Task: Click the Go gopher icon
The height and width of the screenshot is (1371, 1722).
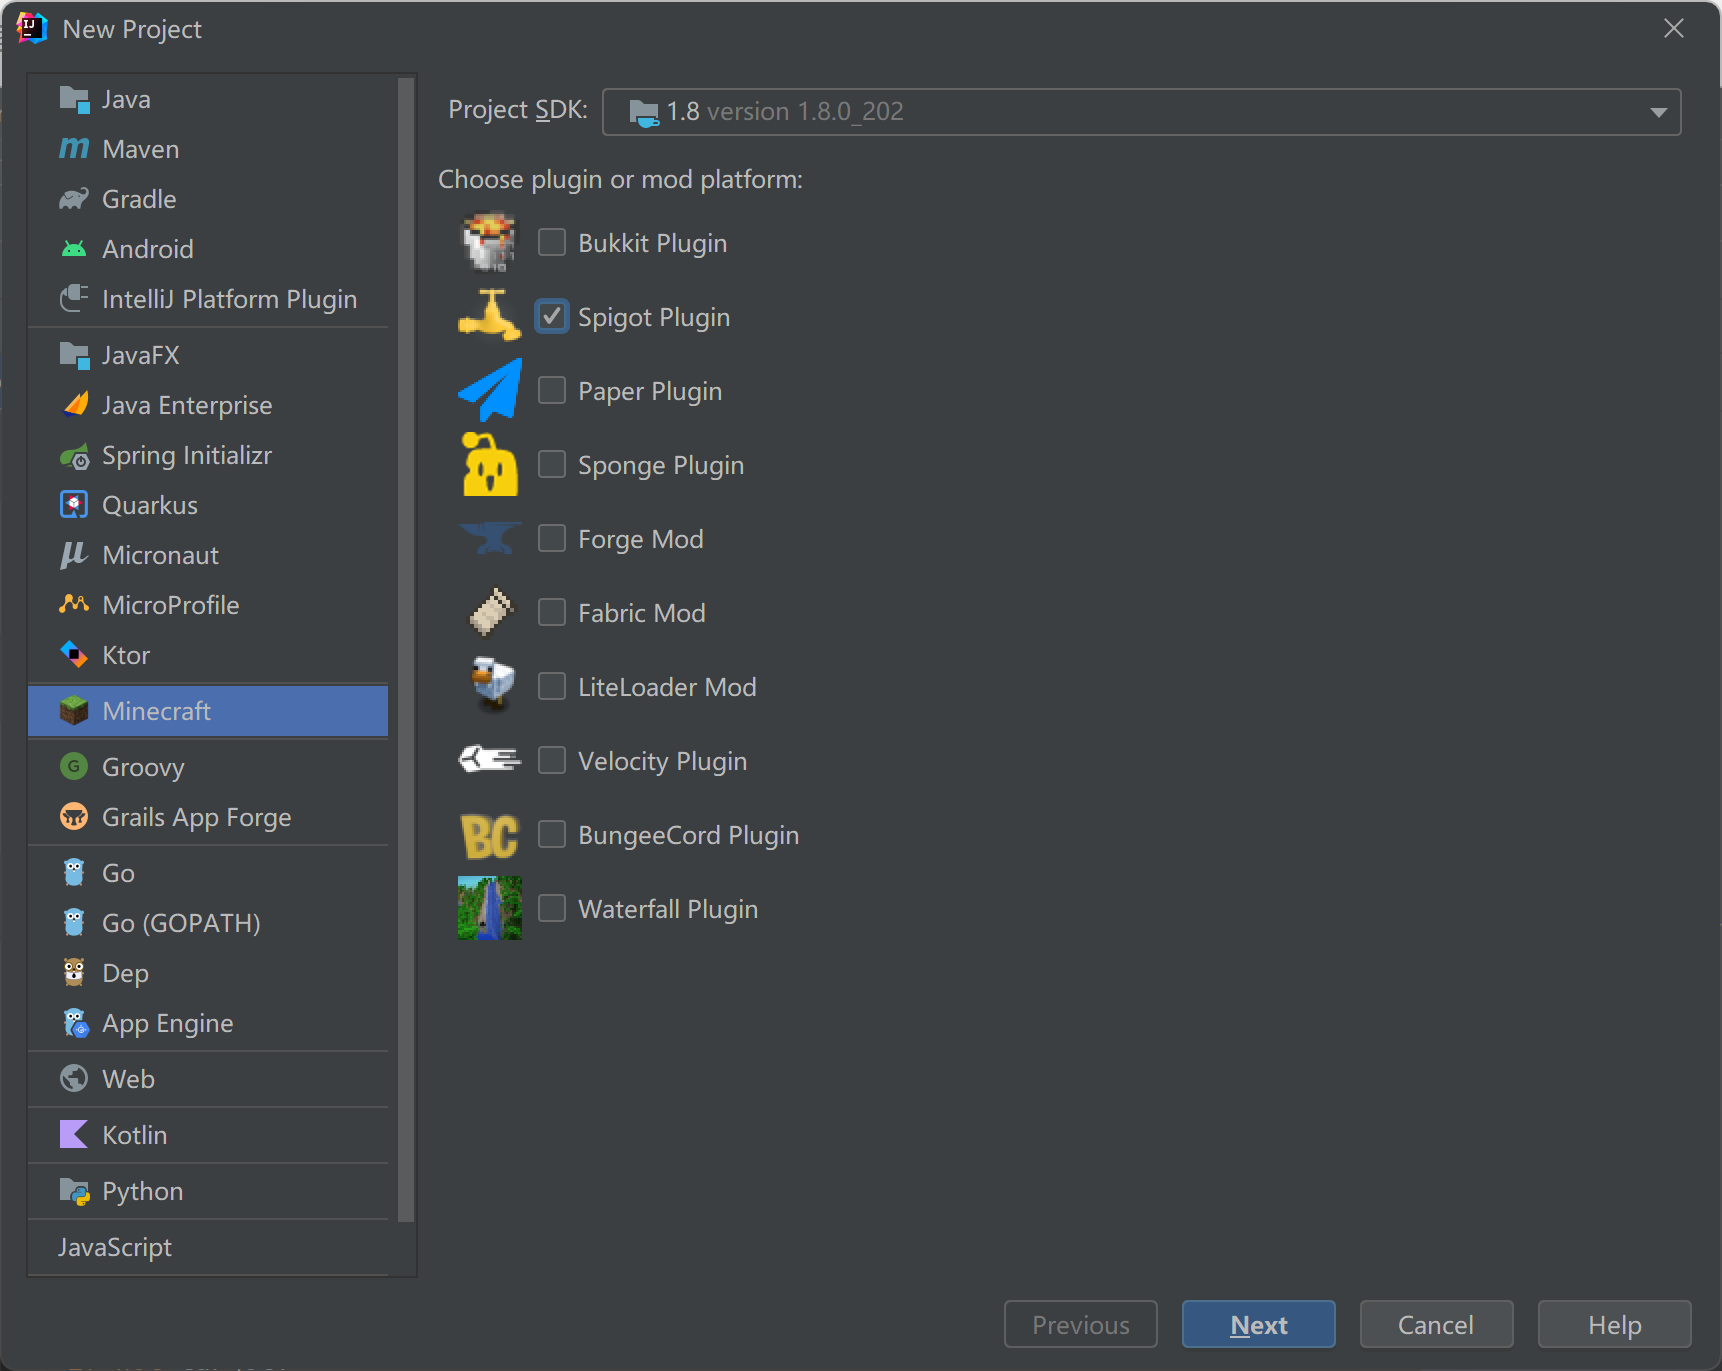Action: coord(74,873)
